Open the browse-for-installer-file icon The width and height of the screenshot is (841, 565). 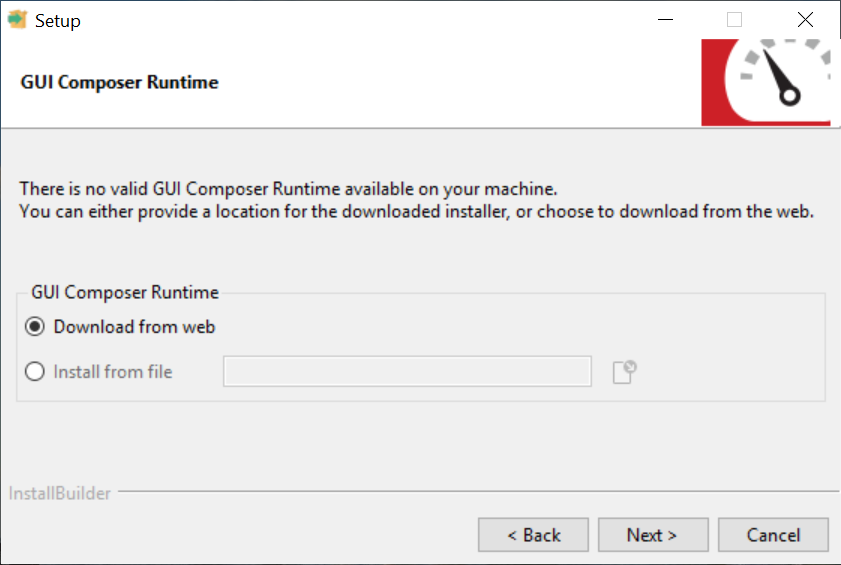[625, 372]
